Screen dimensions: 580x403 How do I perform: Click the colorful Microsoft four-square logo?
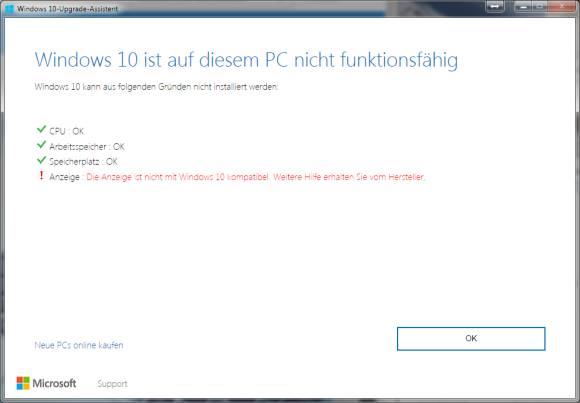pyautogui.click(x=23, y=383)
